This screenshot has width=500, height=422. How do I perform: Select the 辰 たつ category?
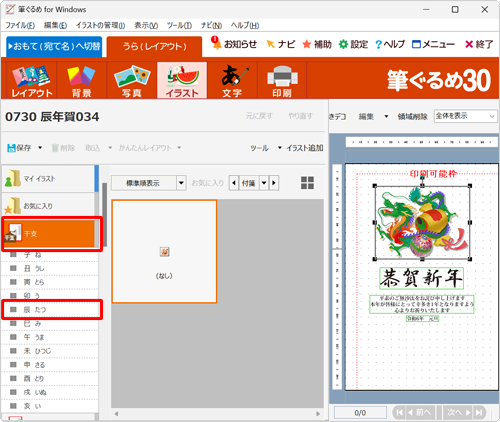pos(51,310)
